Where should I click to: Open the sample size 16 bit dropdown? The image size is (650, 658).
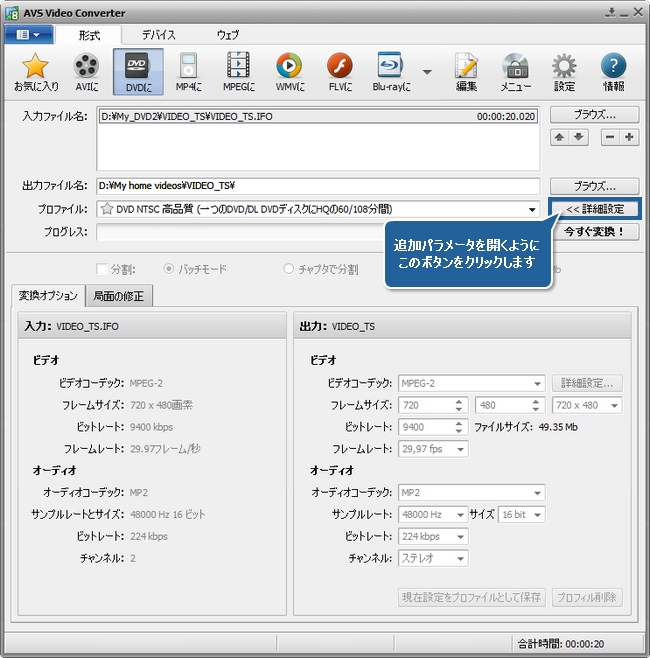tap(522, 514)
